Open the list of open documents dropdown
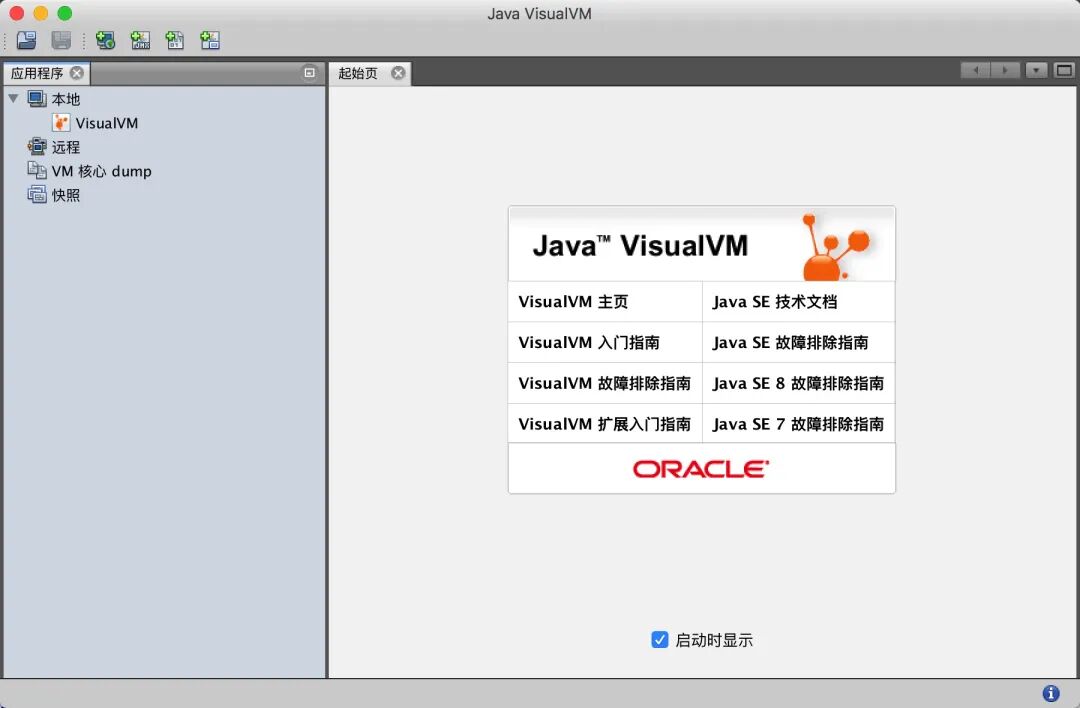The image size is (1080, 708). tap(1036, 70)
